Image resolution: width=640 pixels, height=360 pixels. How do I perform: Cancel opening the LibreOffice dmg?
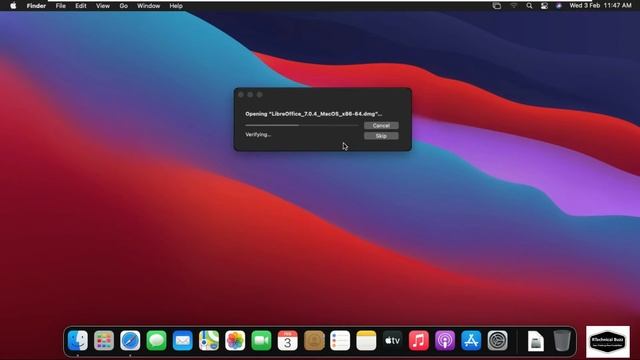coord(381,126)
